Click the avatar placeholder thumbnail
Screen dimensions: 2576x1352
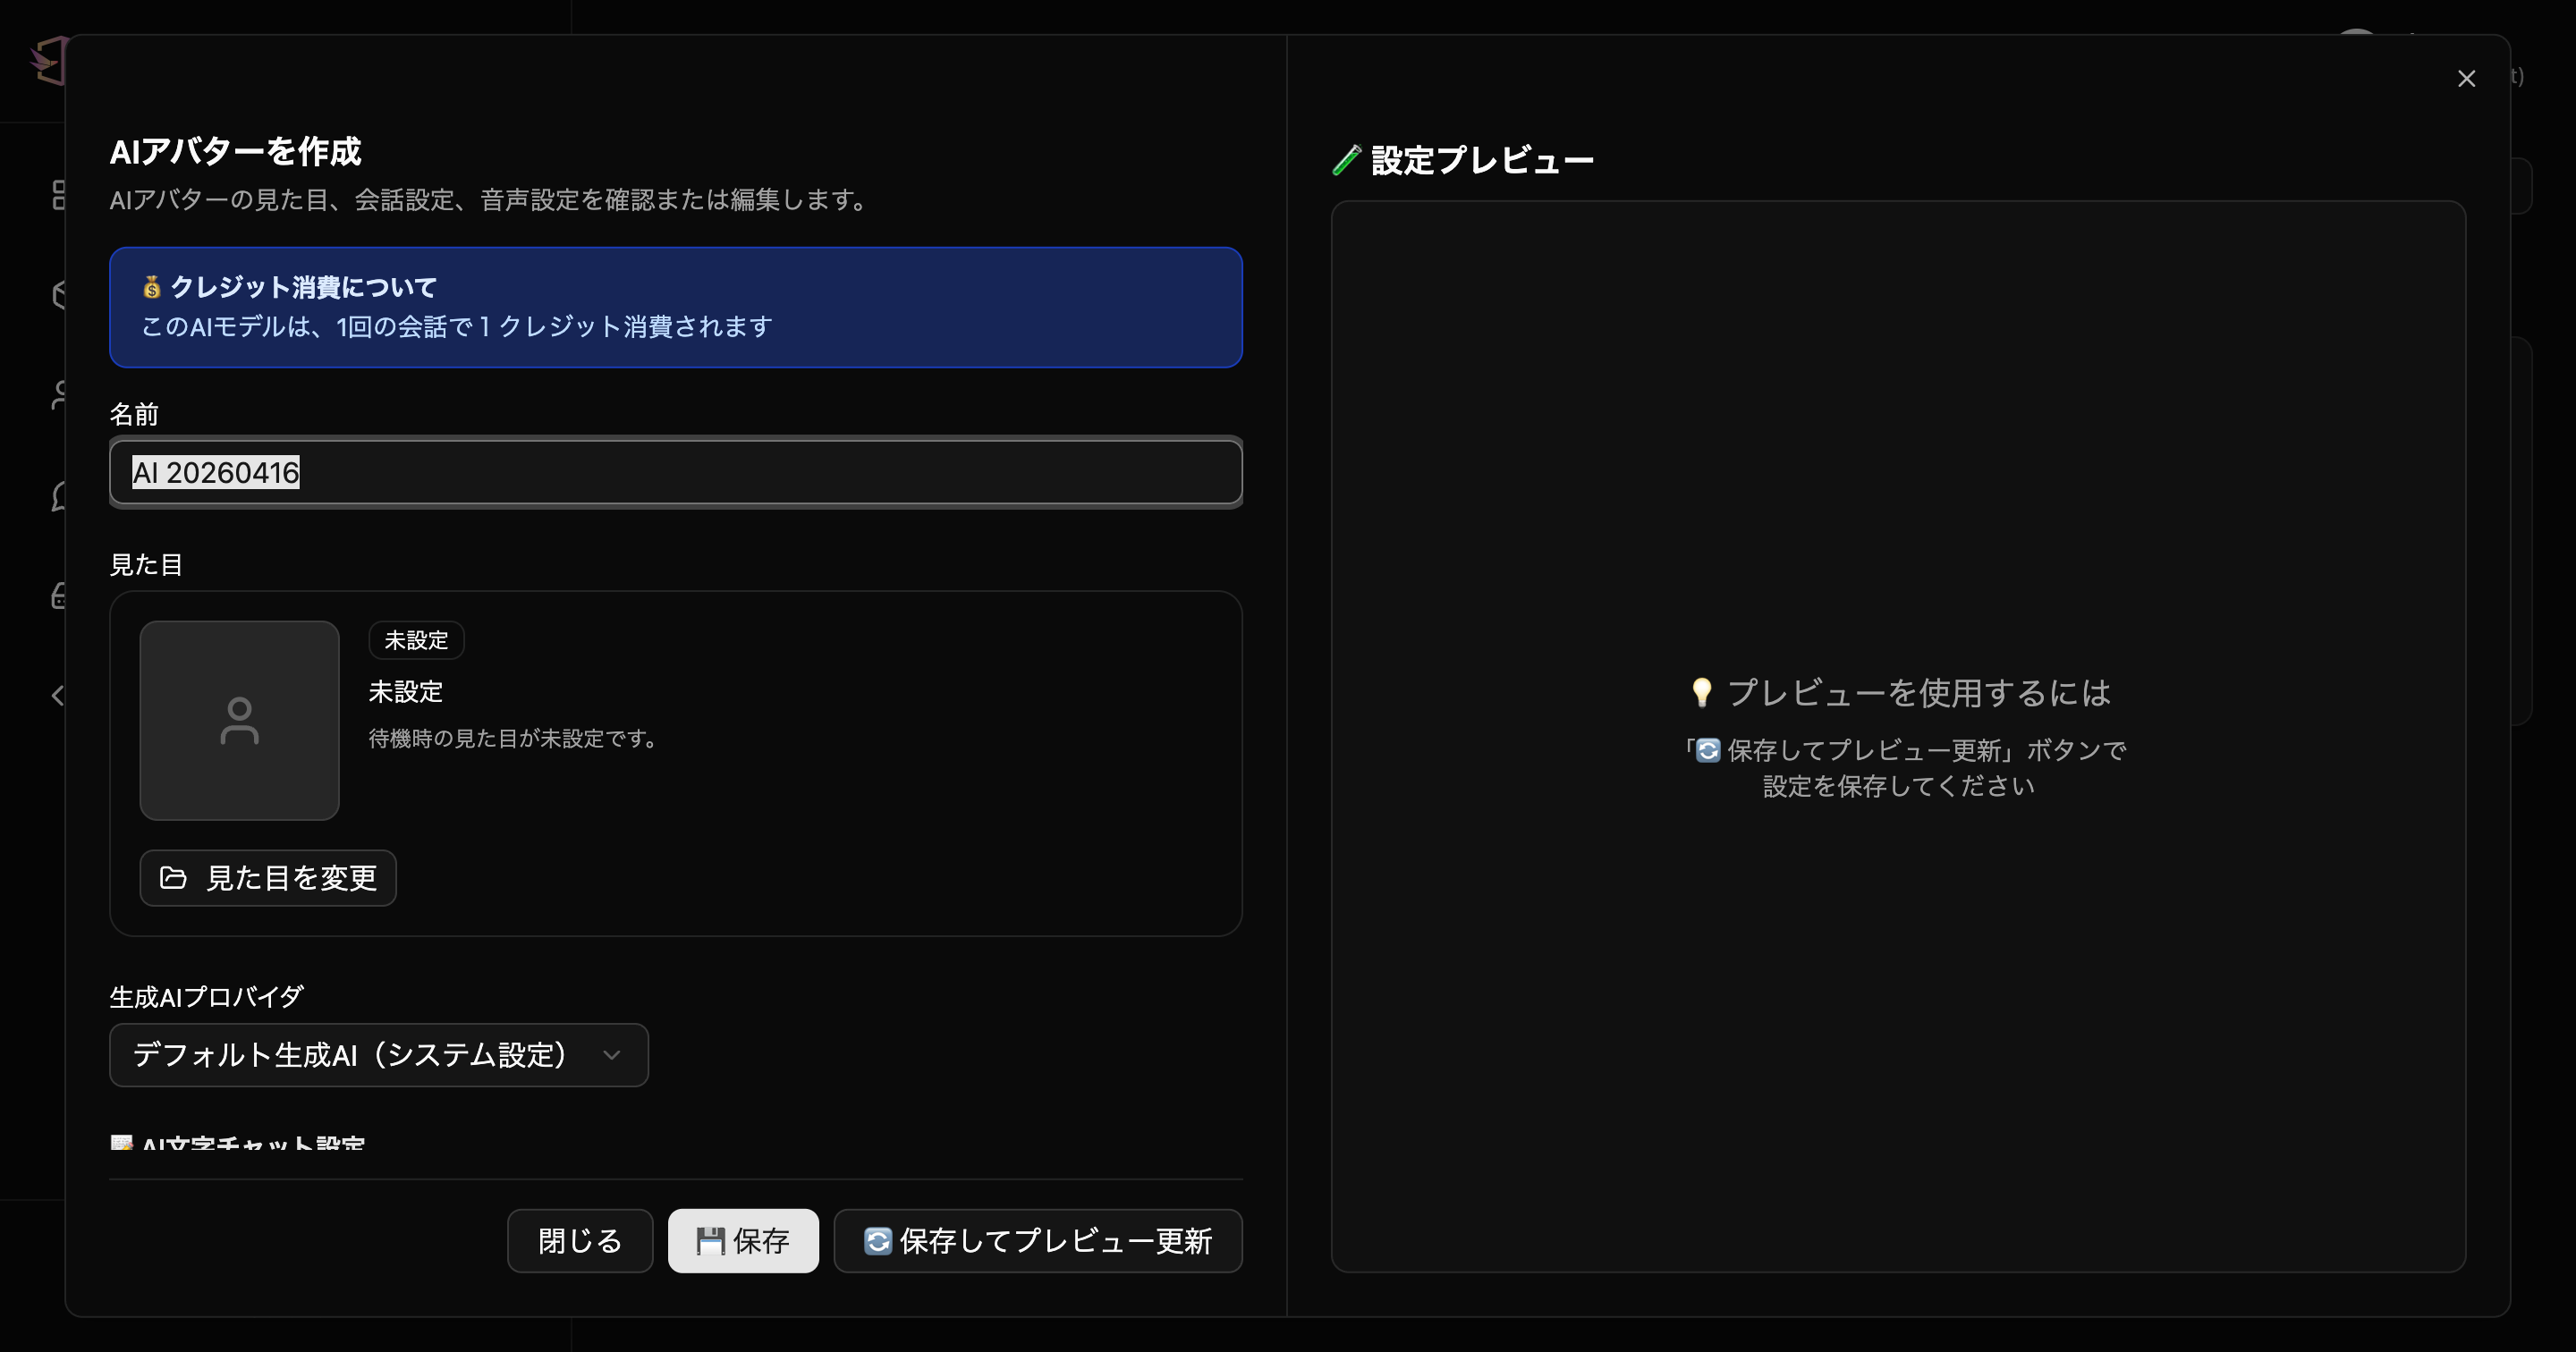[x=240, y=720]
